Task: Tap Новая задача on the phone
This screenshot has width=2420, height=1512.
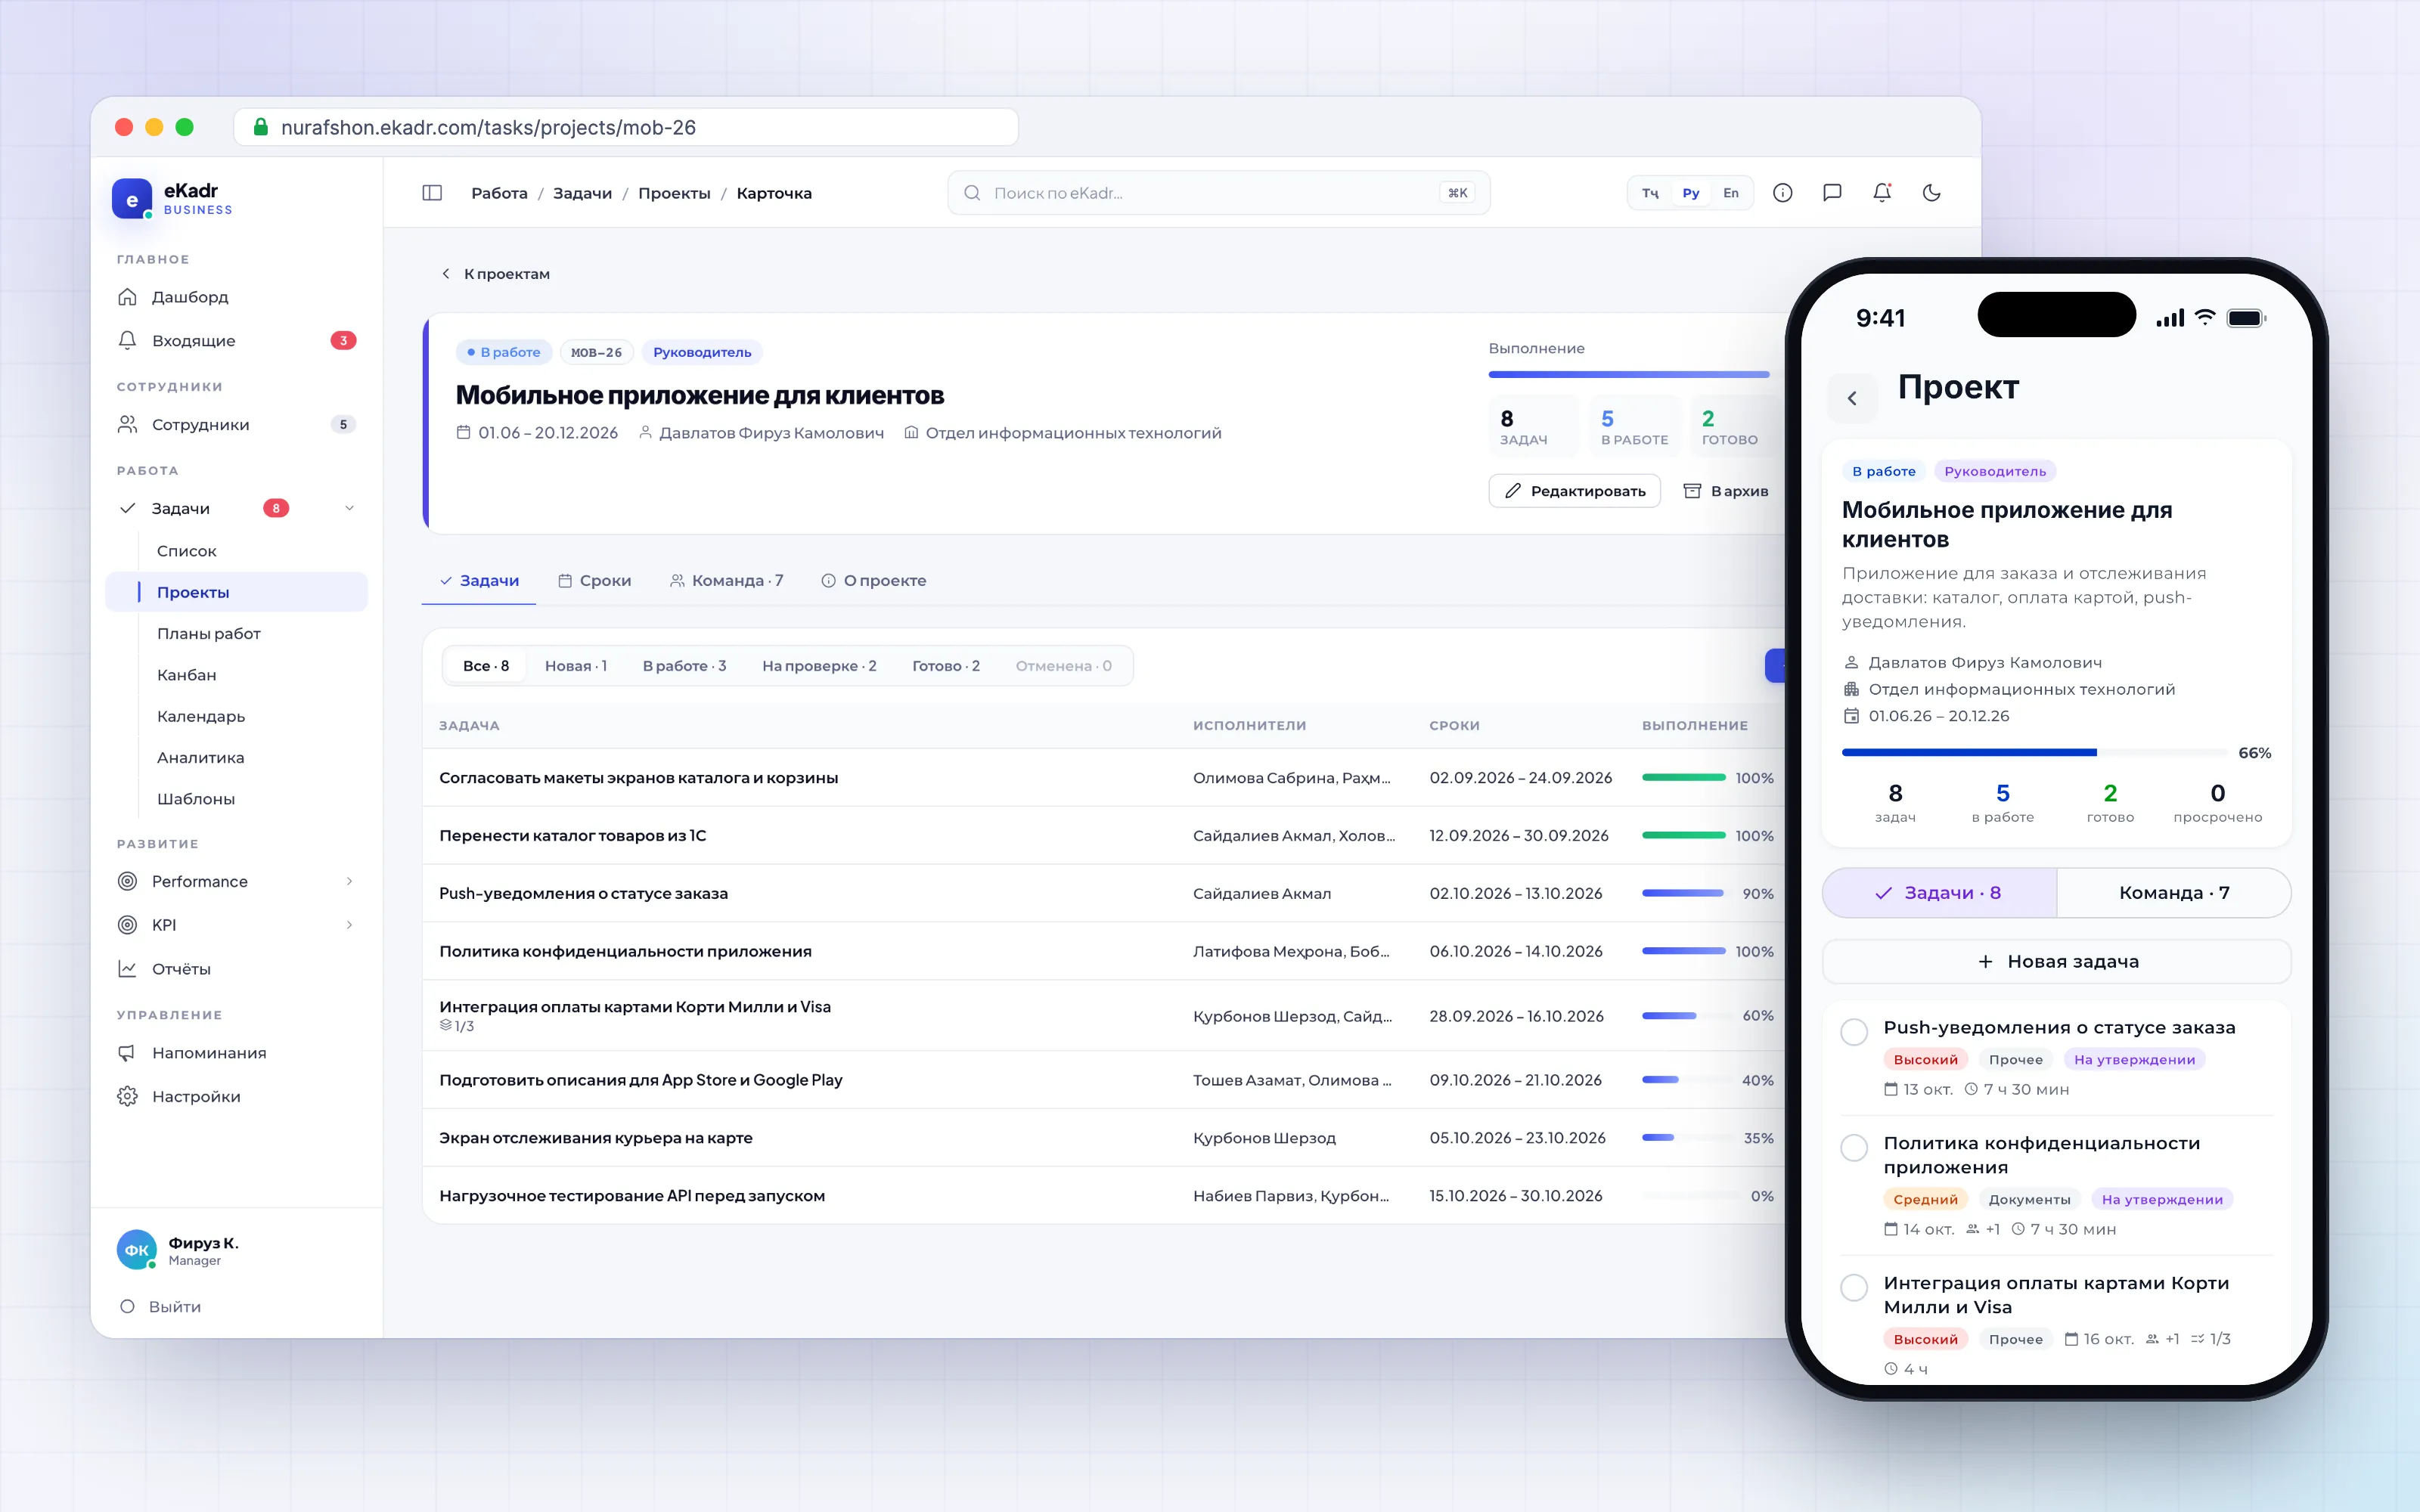Action: pyautogui.click(x=2057, y=962)
